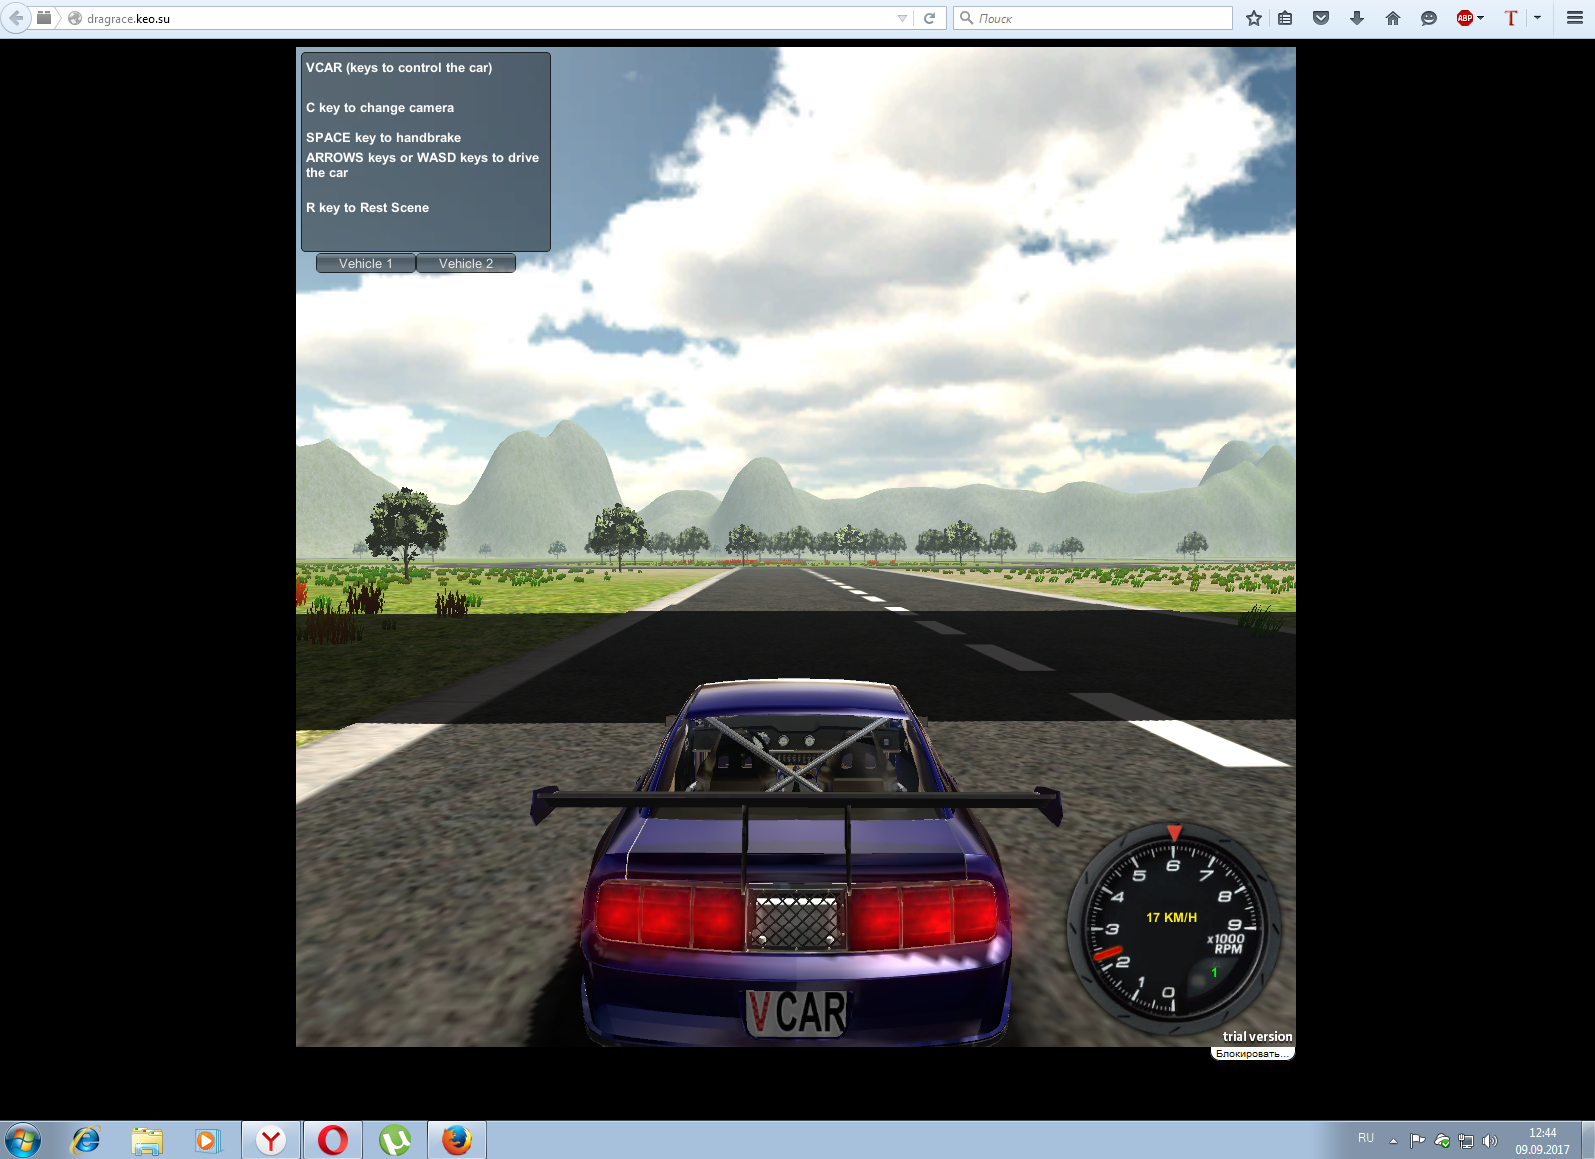Select the Vehicle 1 button
The height and width of the screenshot is (1159, 1595).
coord(366,263)
